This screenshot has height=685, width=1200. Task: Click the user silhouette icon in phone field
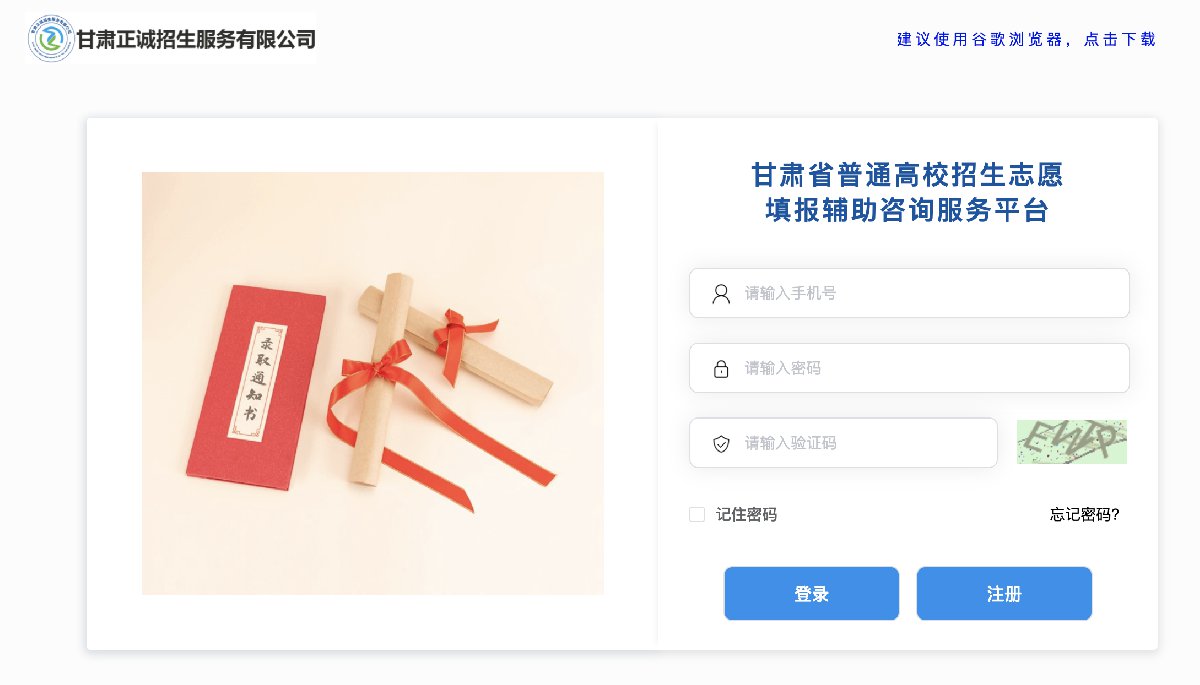721,293
